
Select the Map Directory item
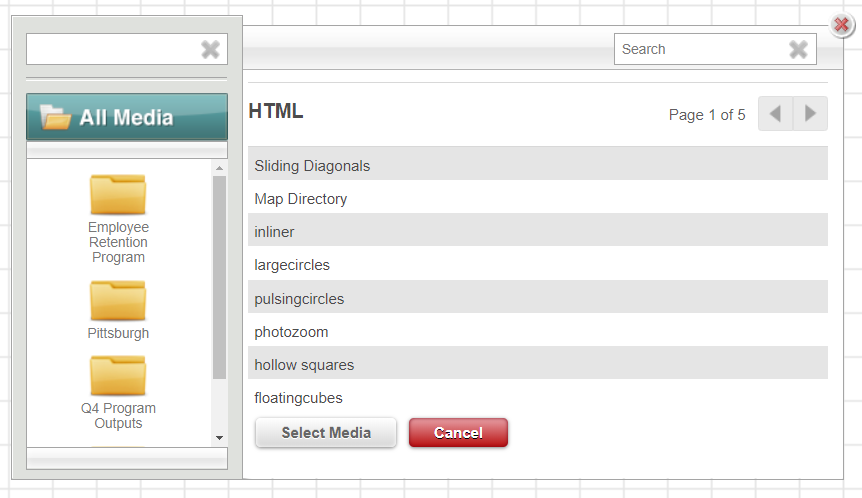coord(538,199)
